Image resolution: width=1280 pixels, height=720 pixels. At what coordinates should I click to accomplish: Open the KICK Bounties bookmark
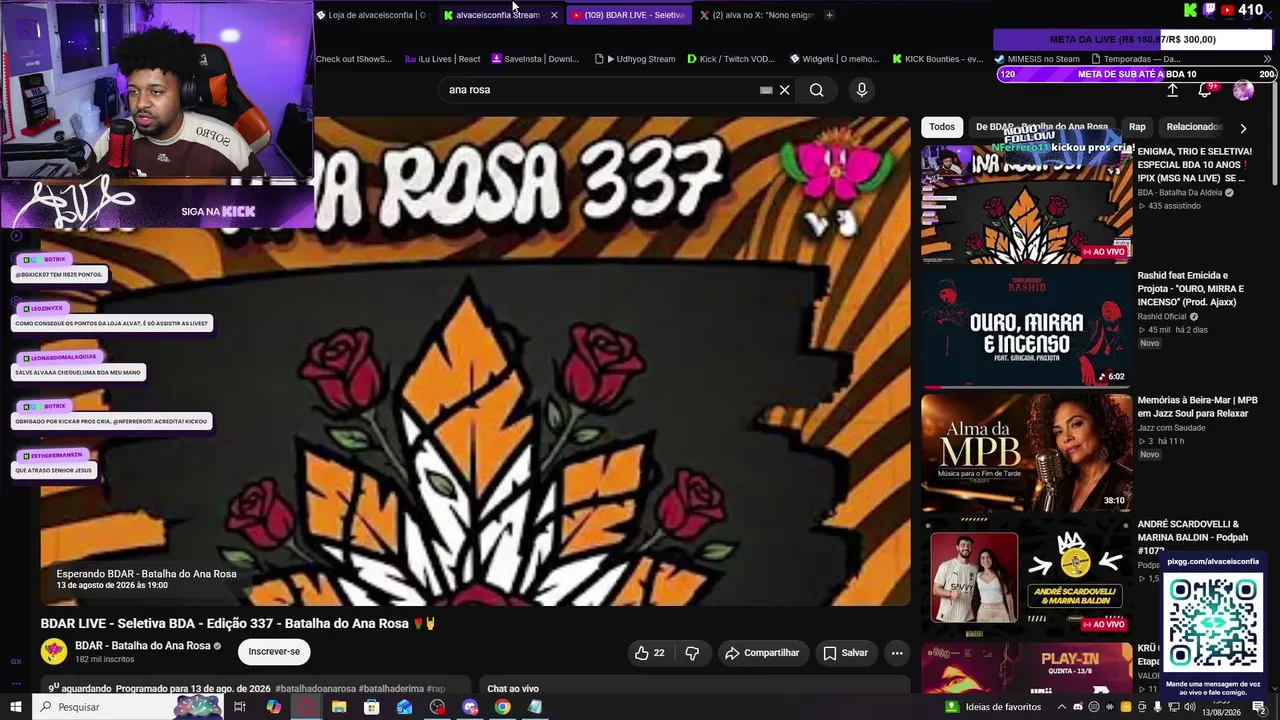coord(938,59)
